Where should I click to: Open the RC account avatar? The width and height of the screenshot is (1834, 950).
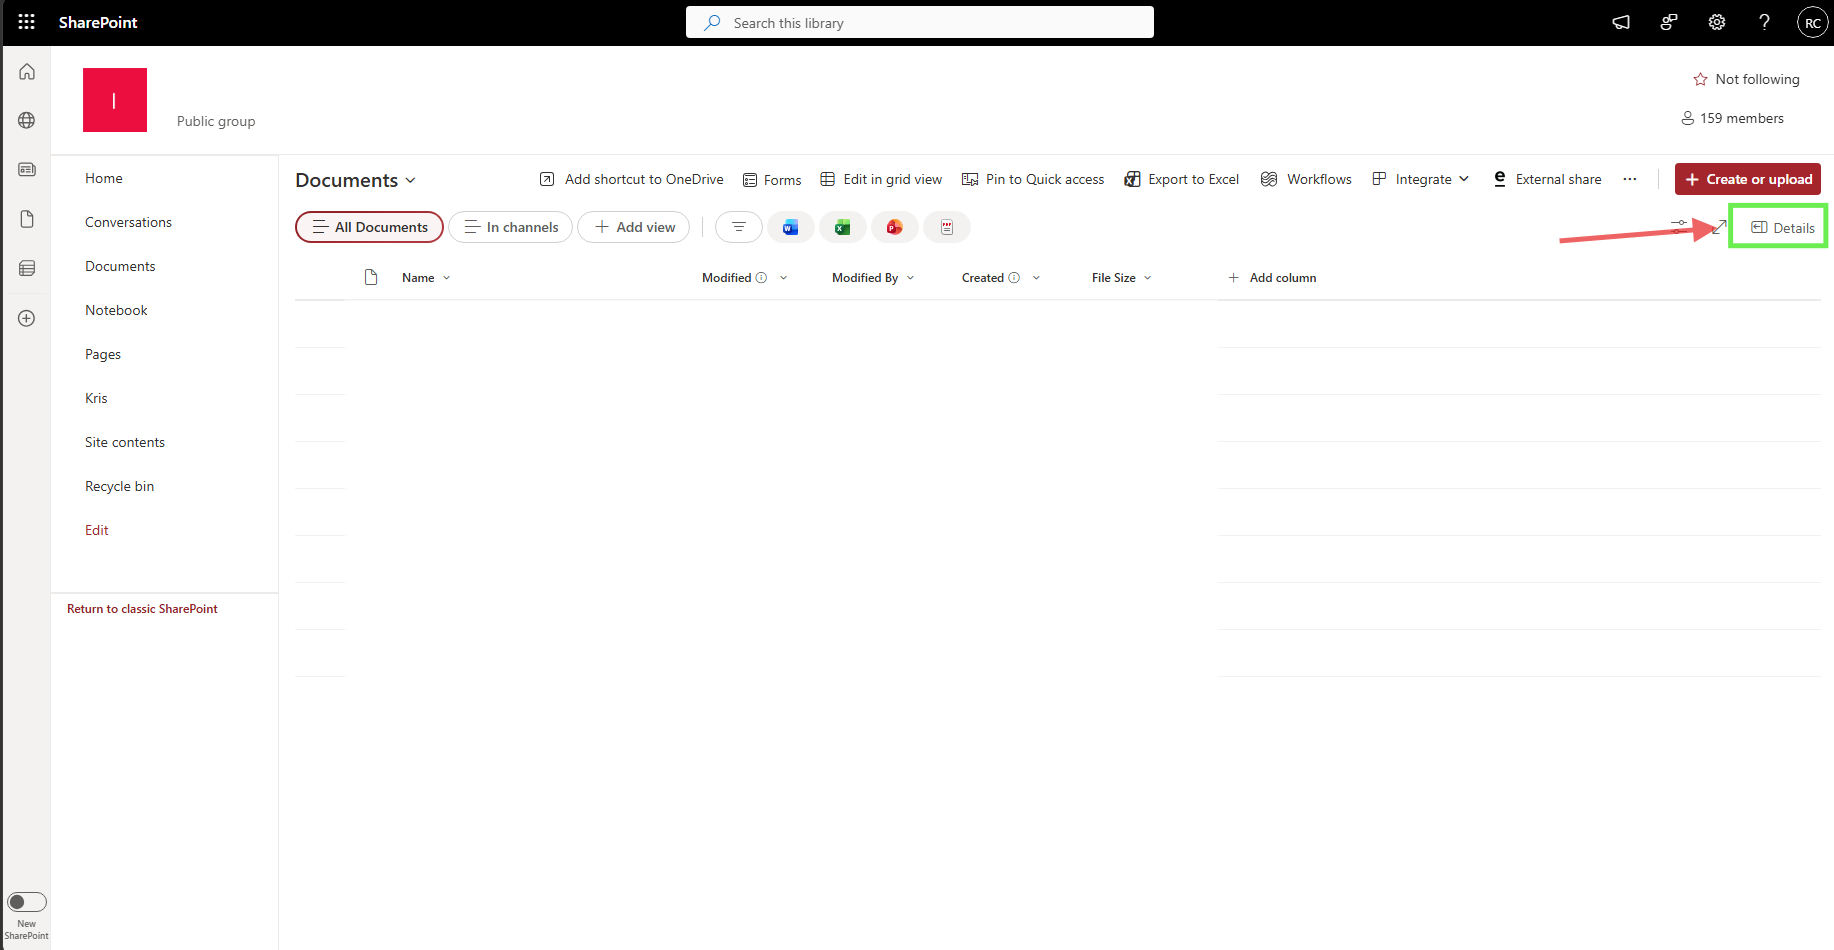[1813, 22]
